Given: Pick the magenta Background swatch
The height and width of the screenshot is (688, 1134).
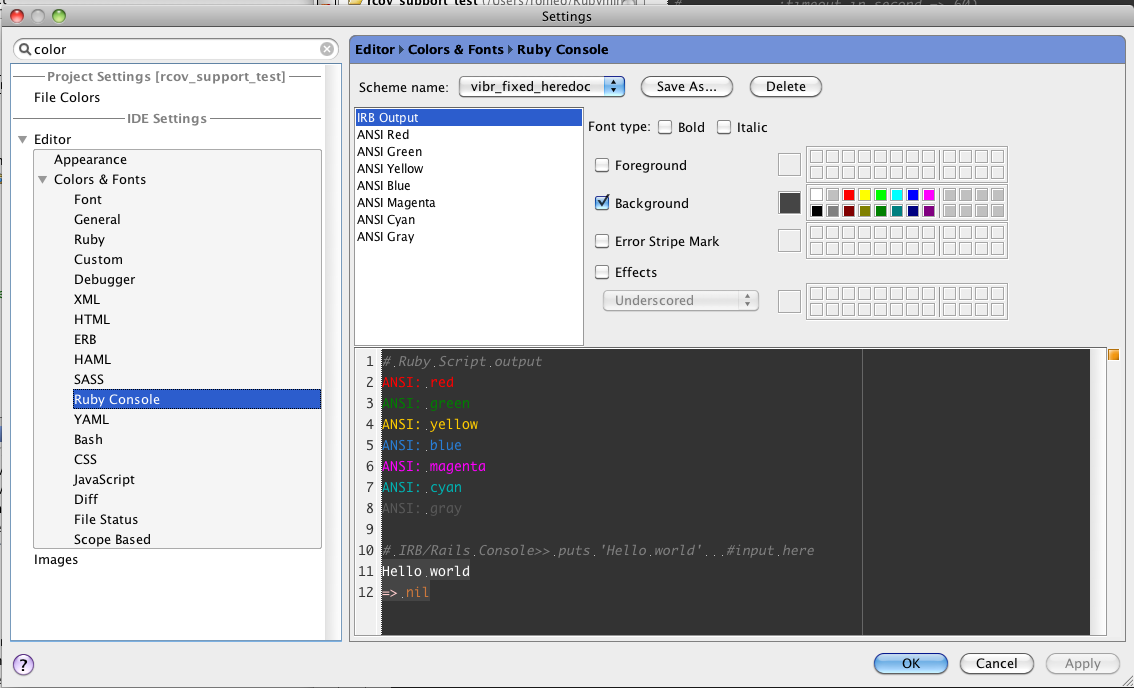Looking at the screenshot, I should (929, 195).
